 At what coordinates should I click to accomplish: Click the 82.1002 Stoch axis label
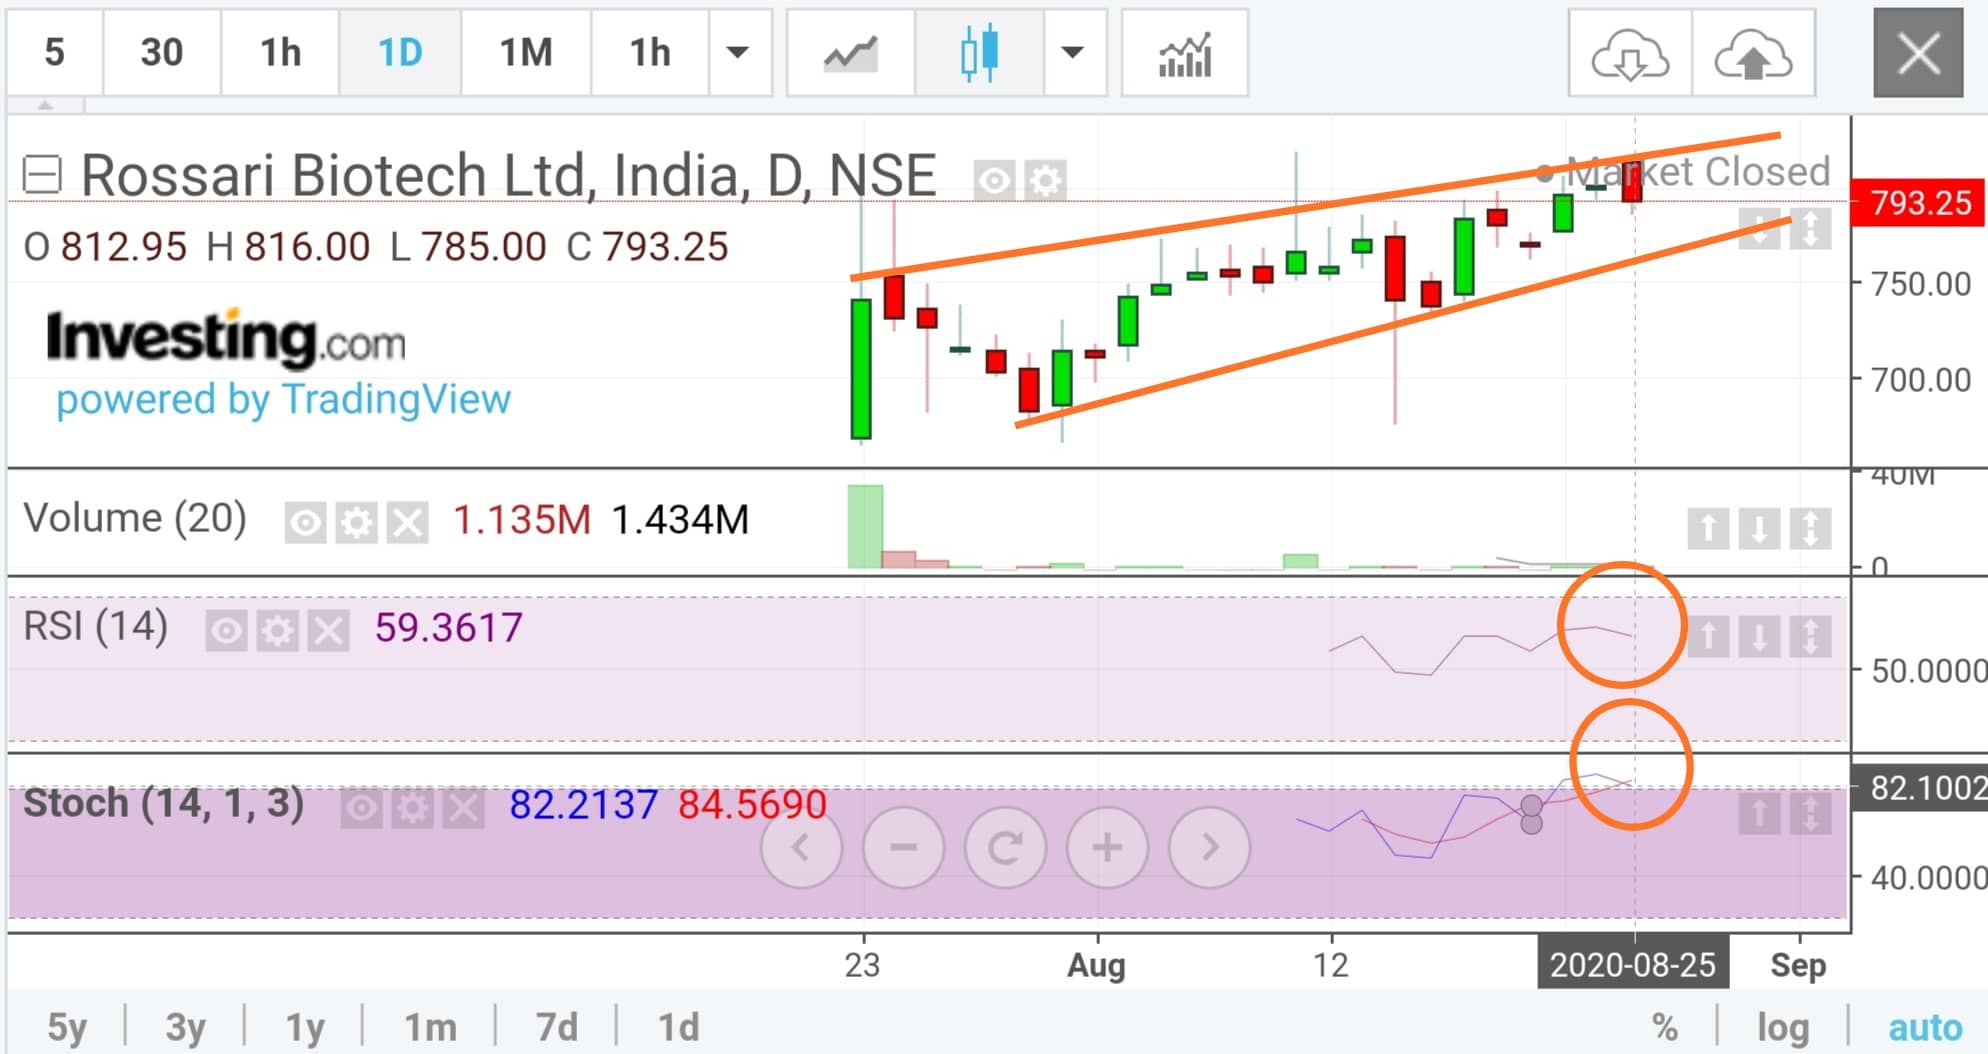pos(1920,788)
